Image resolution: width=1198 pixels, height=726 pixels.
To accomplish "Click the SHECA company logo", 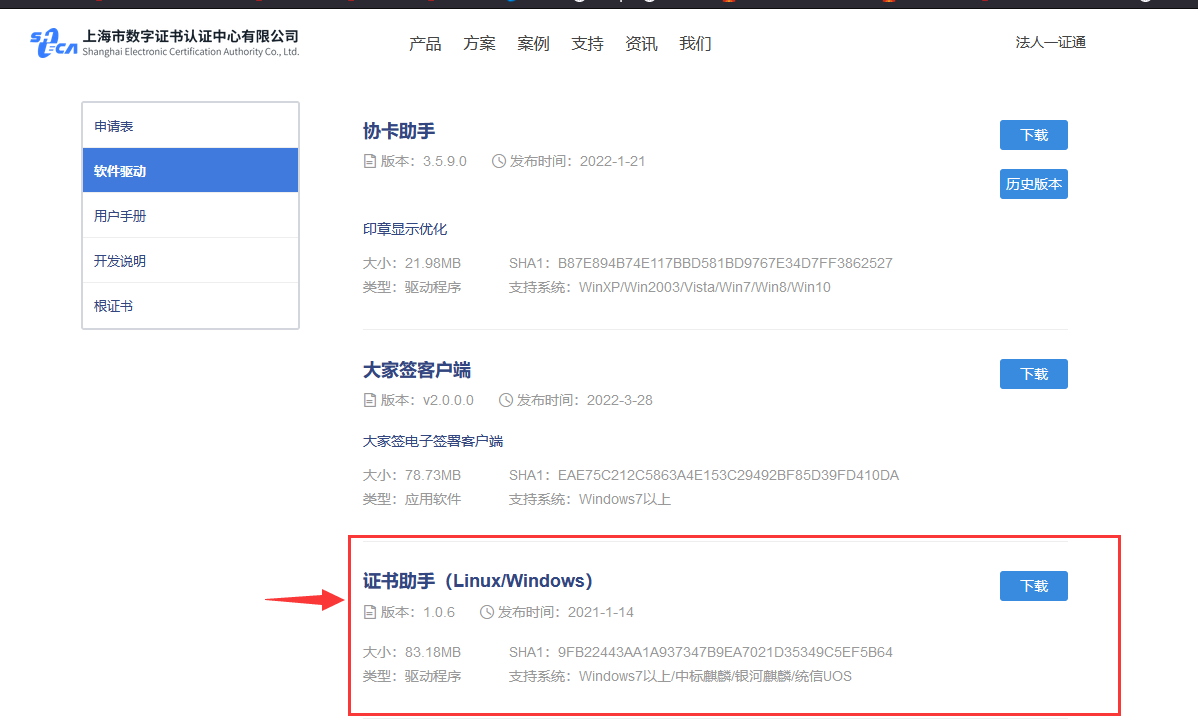I will [x=165, y=43].
